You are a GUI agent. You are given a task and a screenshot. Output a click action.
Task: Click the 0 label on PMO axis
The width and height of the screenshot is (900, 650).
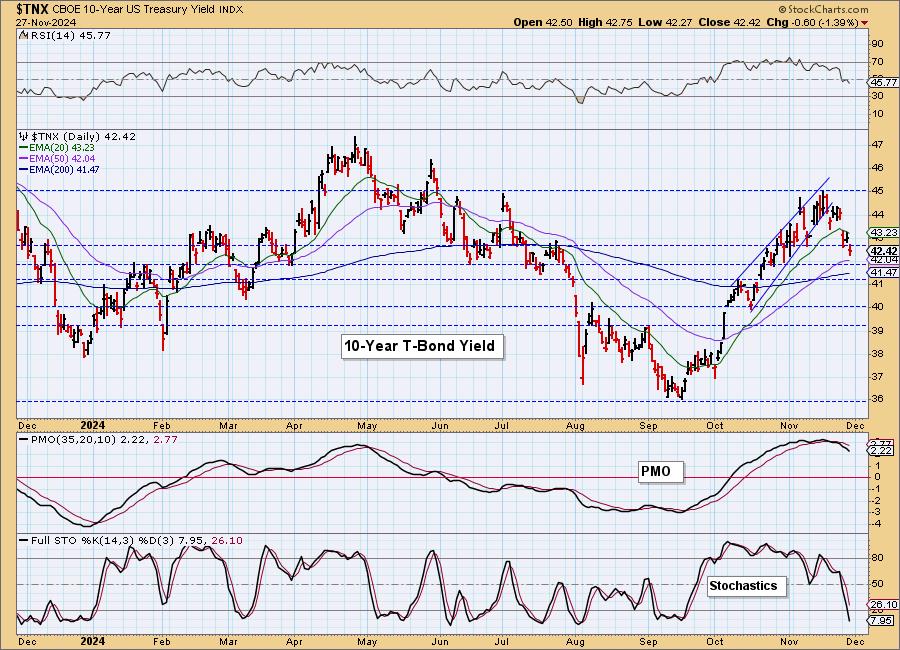click(x=878, y=477)
